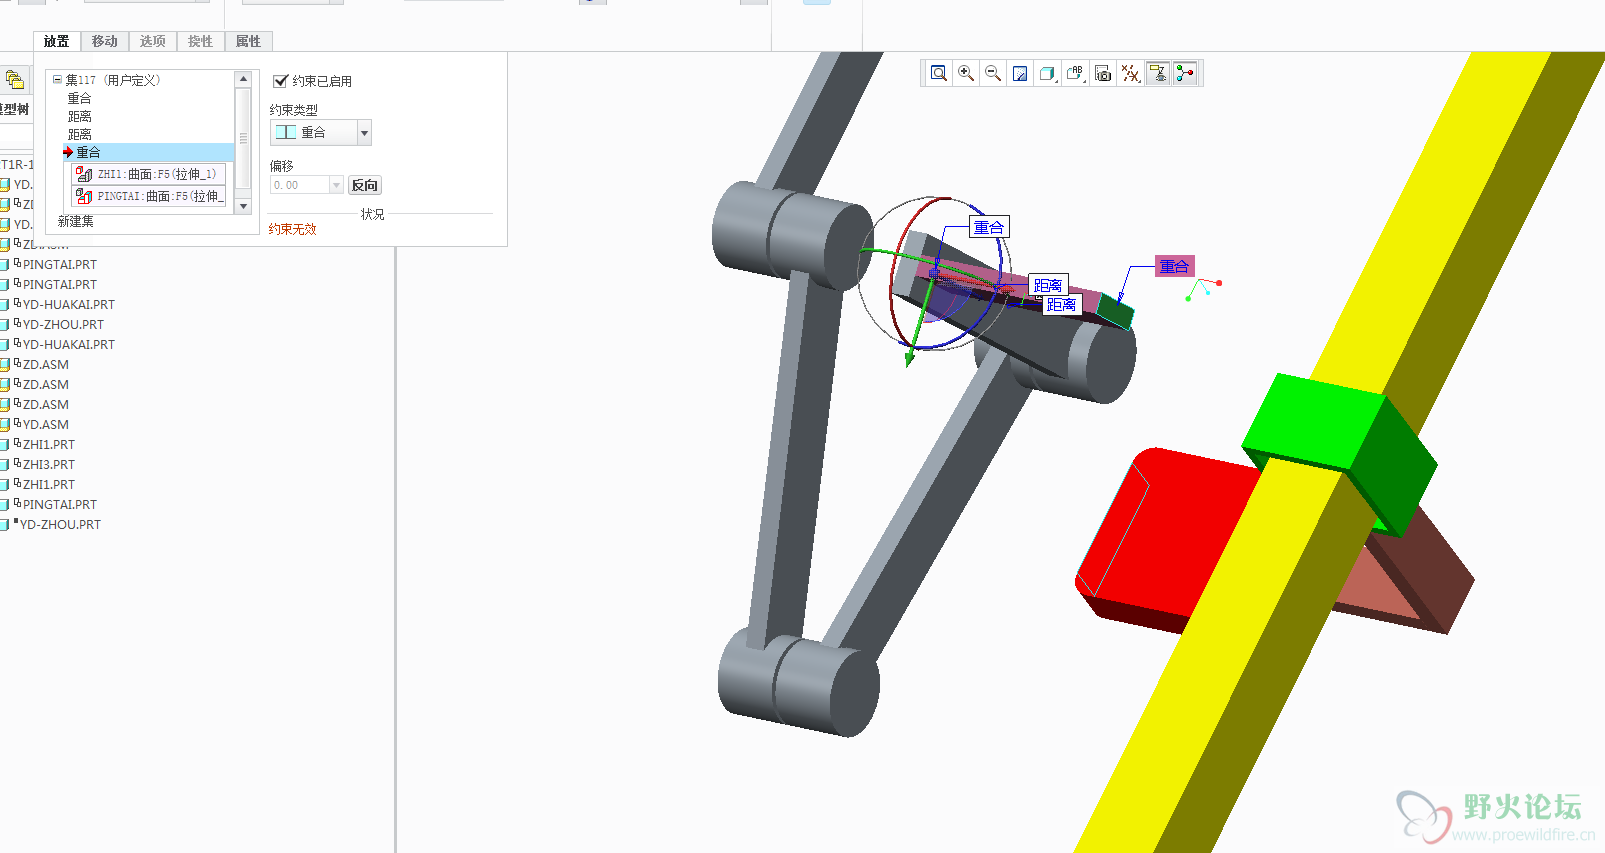Uncheck the 约束已启用 checkbox
This screenshot has width=1605, height=853.
tap(280, 81)
